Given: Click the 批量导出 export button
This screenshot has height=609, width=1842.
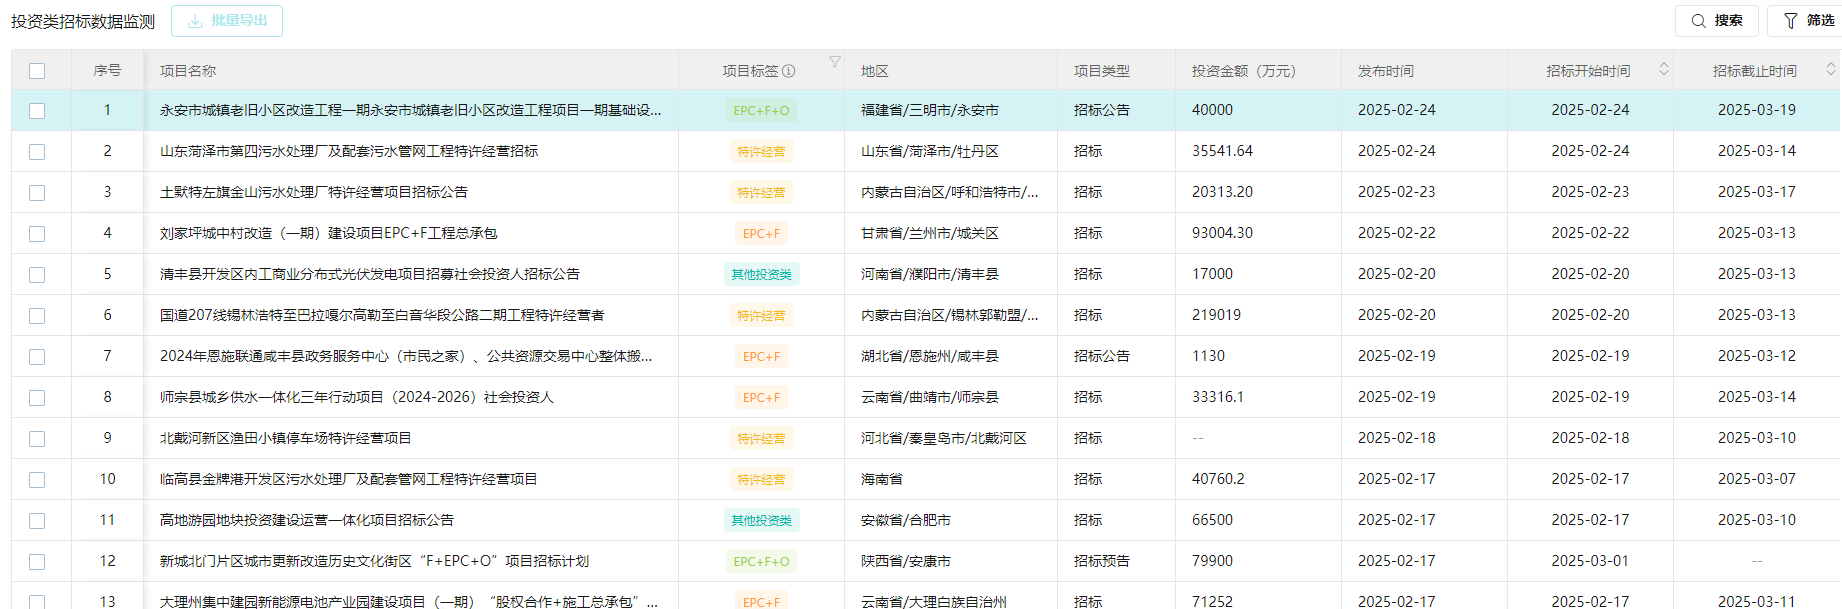Looking at the screenshot, I should (x=227, y=21).
